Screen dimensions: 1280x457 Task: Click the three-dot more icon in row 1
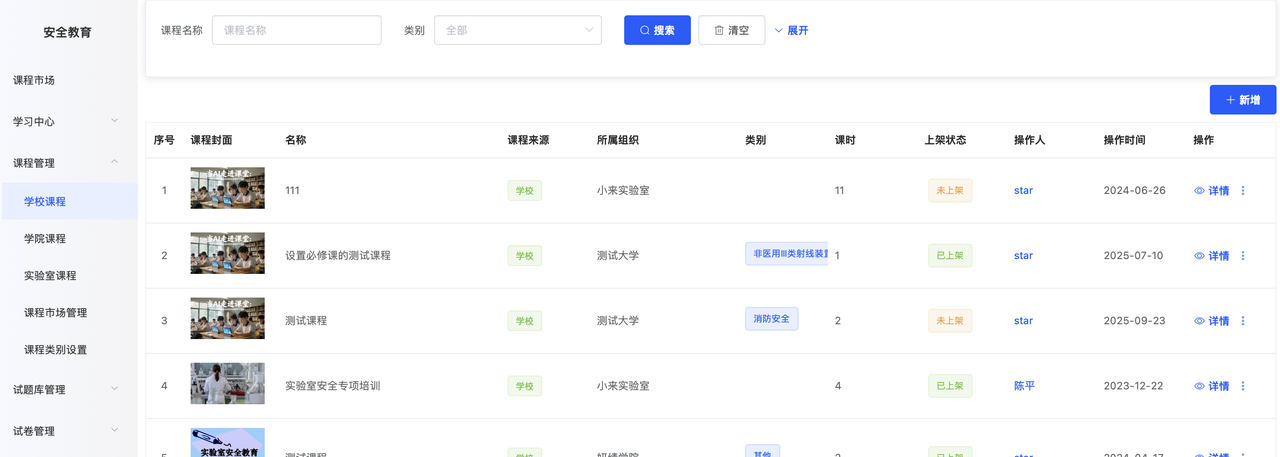click(x=1243, y=190)
